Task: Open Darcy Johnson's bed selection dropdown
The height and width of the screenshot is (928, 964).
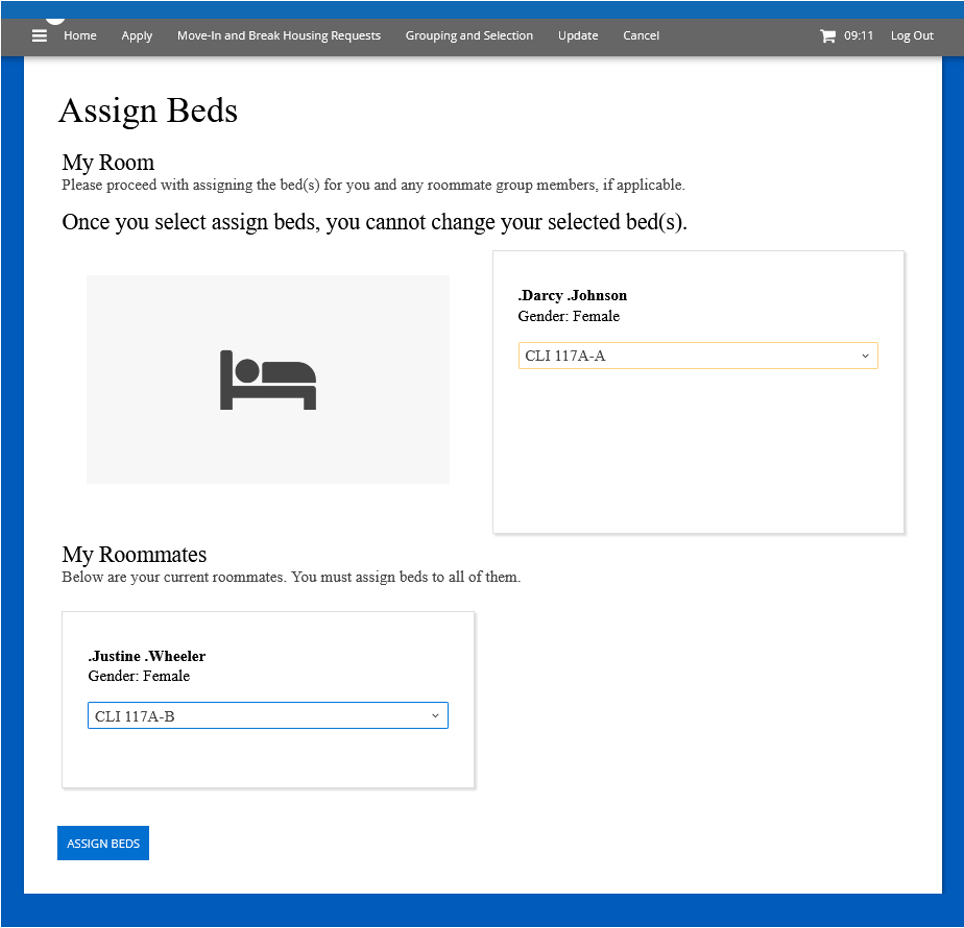Action: (x=697, y=355)
